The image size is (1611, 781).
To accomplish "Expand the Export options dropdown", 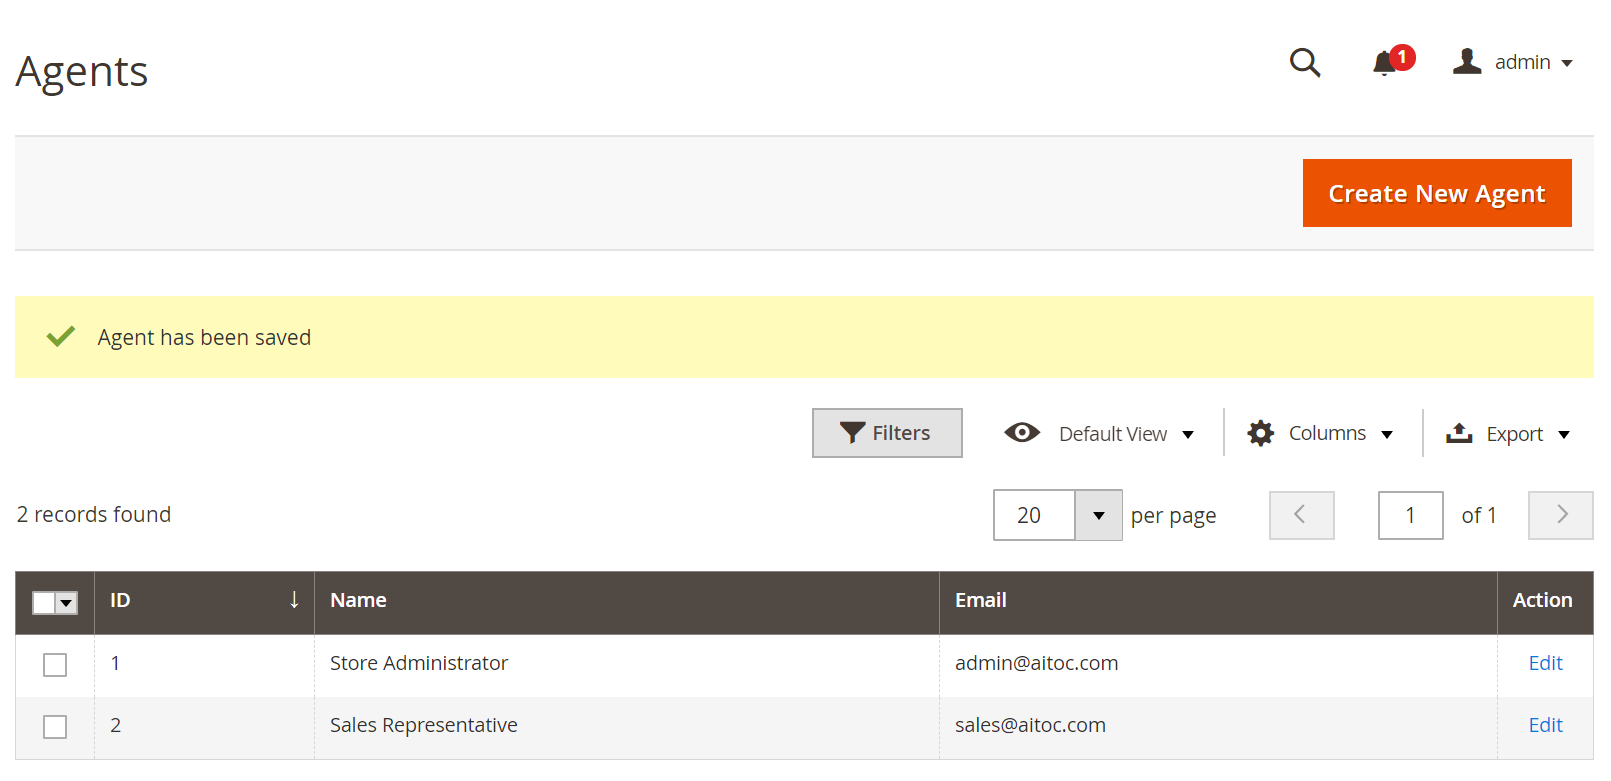I will [1509, 433].
